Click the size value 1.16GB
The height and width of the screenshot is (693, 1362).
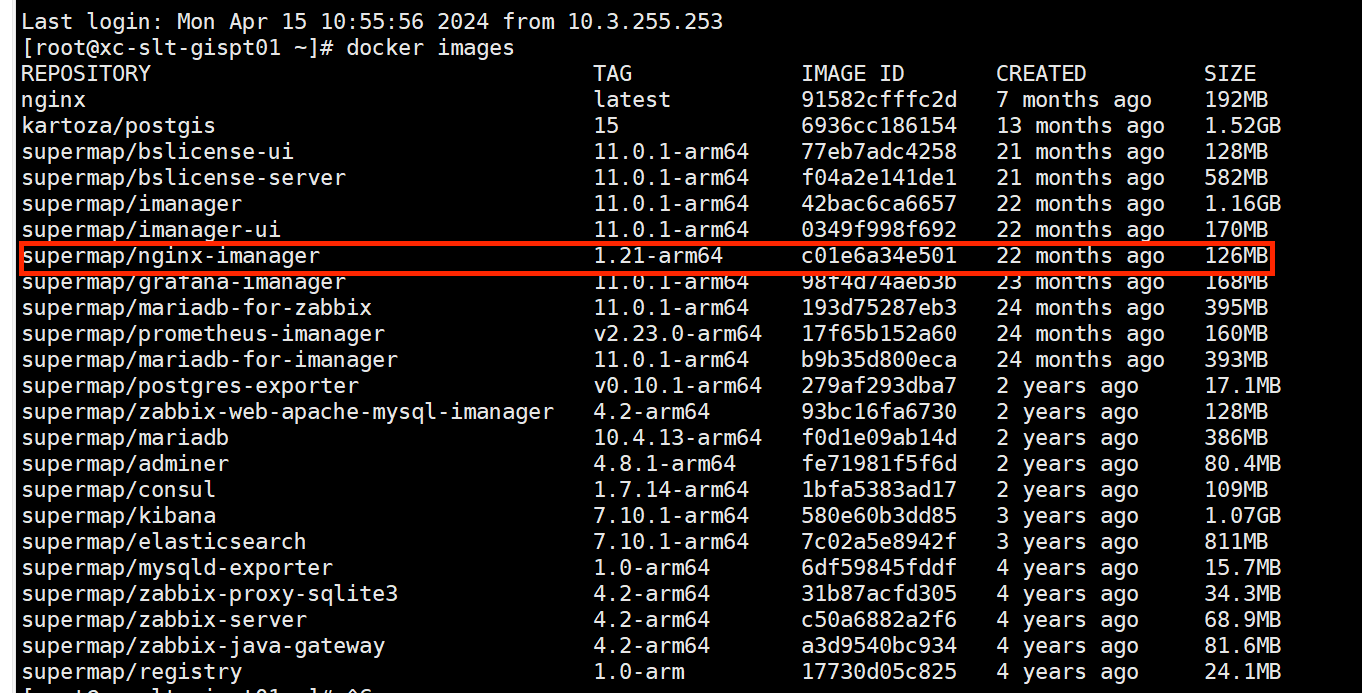tap(1243, 204)
